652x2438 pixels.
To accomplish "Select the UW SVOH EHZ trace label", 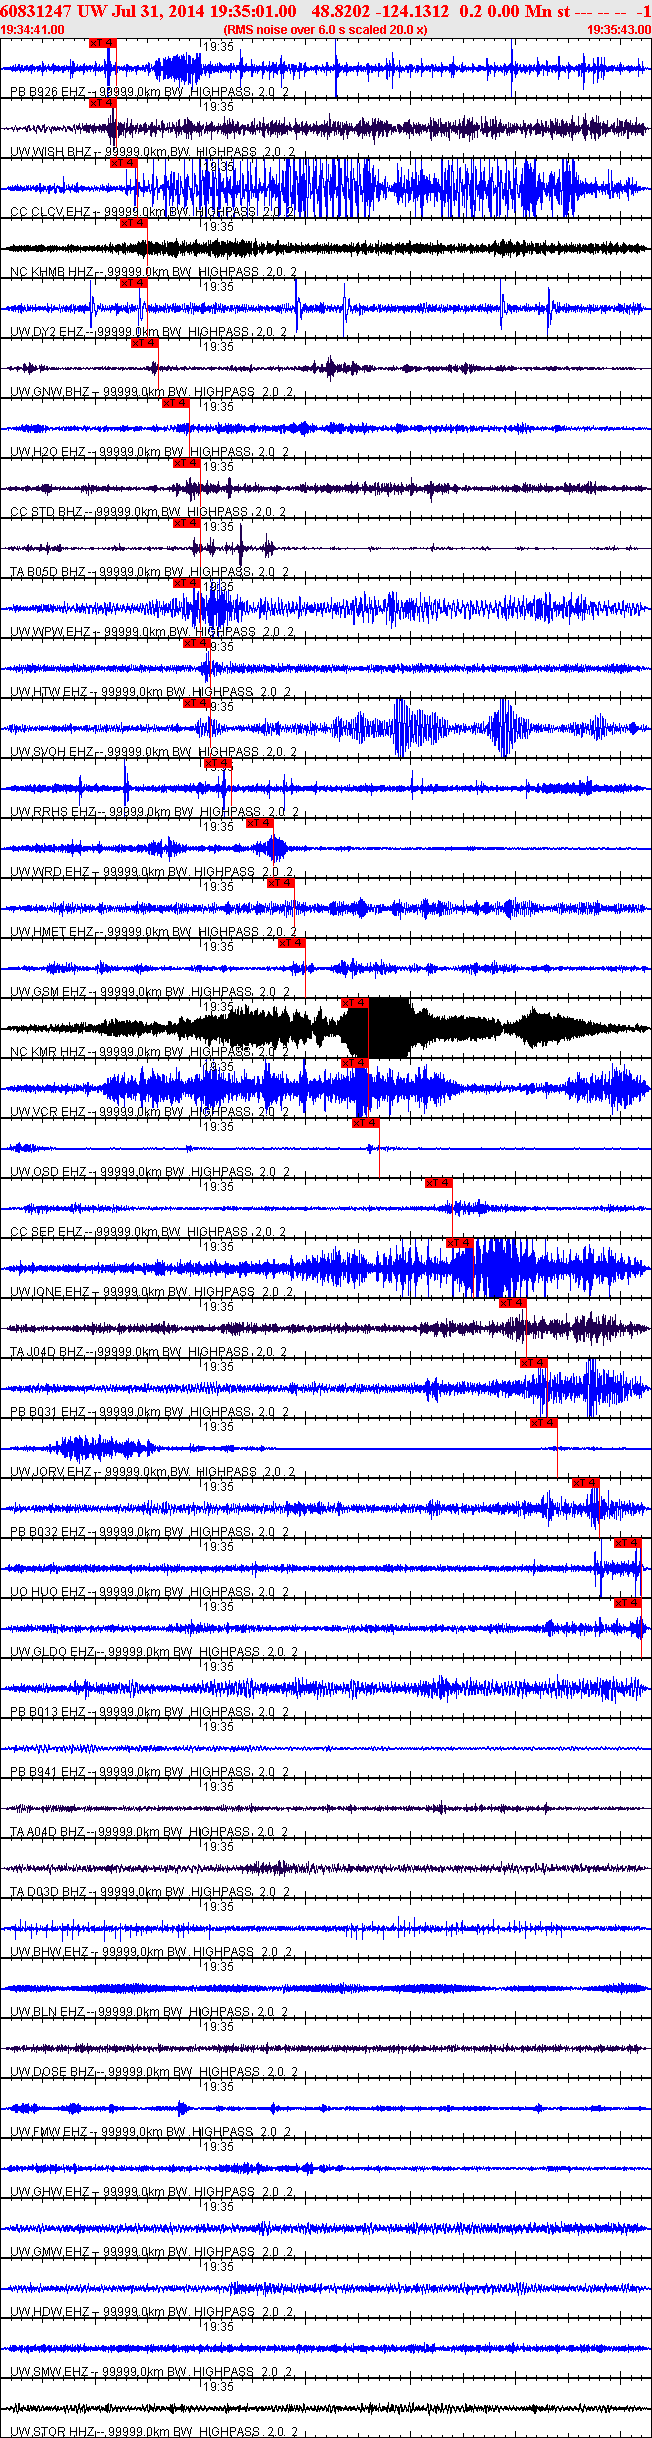I will (153, 752).
